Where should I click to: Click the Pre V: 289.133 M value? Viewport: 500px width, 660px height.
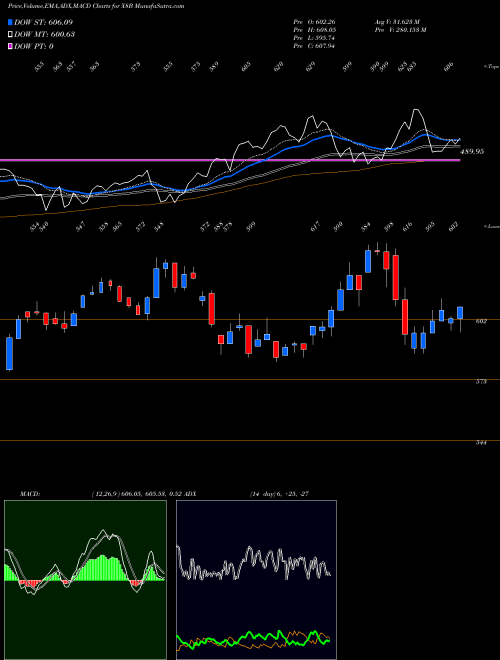click(x=400, y=30)
